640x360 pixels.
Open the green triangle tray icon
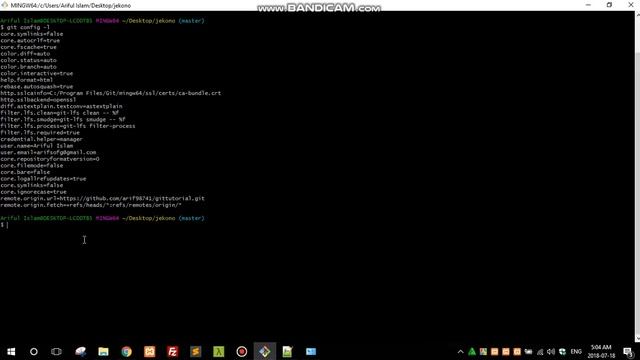[x=472, y=351]
